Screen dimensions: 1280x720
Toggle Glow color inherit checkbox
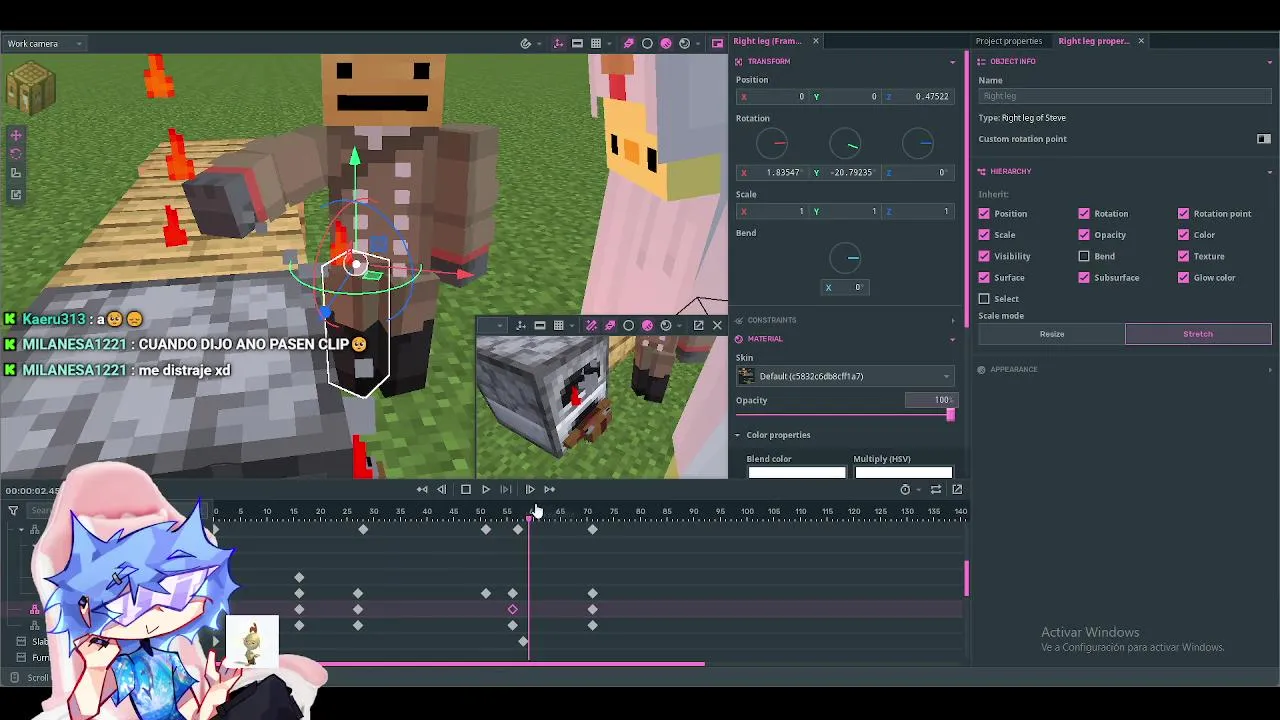coord(1184,277)
